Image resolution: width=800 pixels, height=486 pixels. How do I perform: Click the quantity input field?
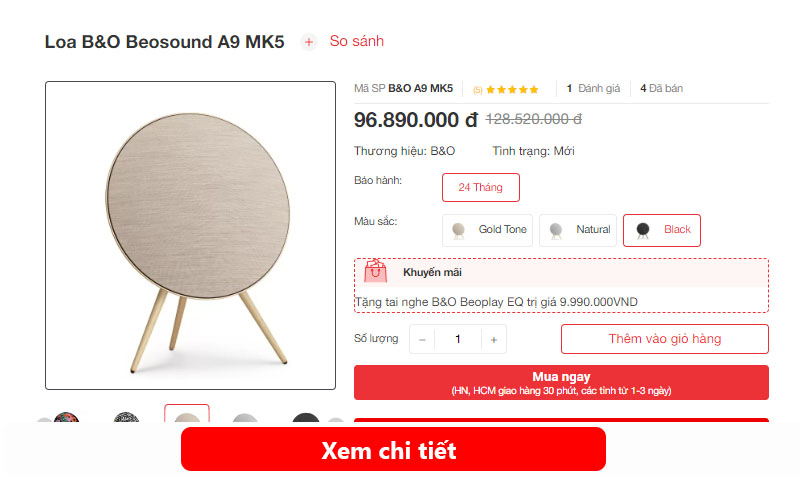tap(458, 340)
